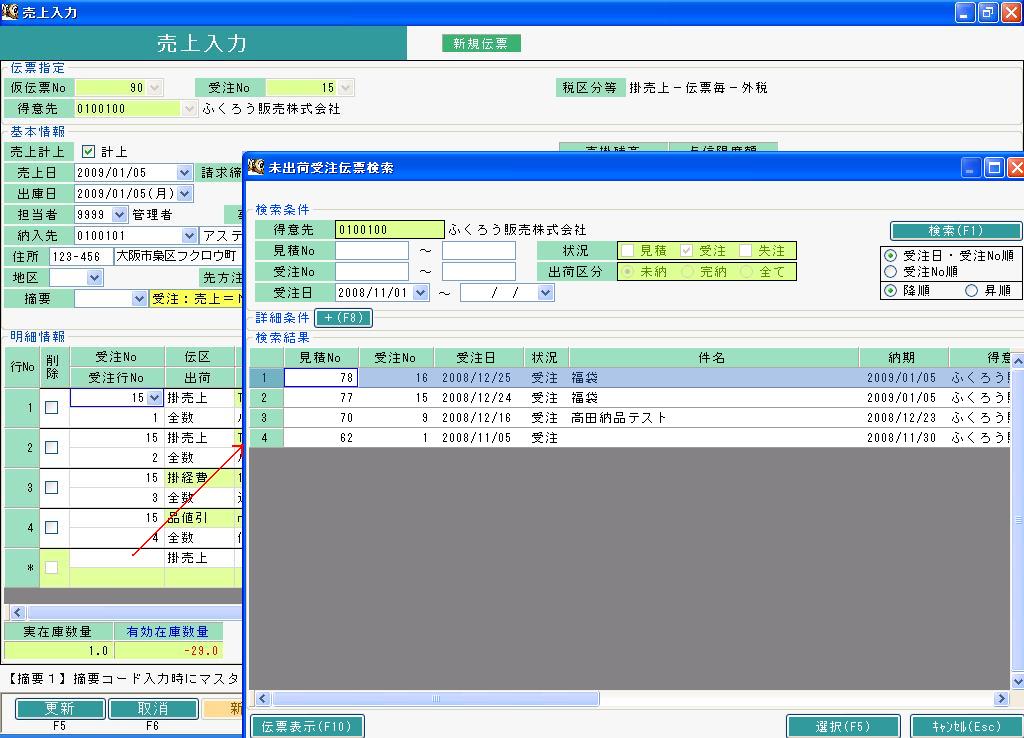Image resolution: width=1024 pixels, height=738 pixels.
Task: Enable the 見積 status checkbox
Action: [x=627, y=251]
